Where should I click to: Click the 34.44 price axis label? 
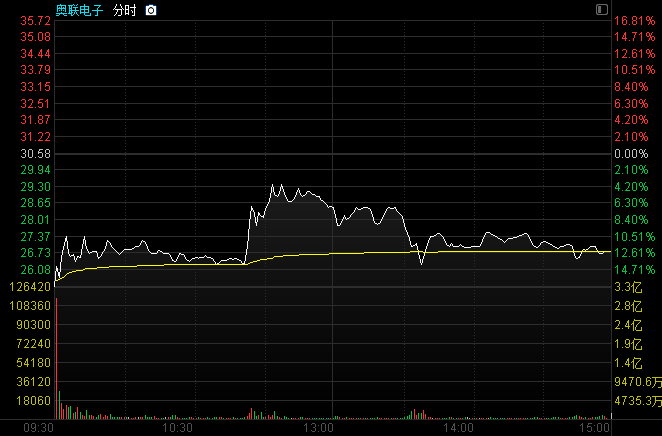tap(35, 54)
